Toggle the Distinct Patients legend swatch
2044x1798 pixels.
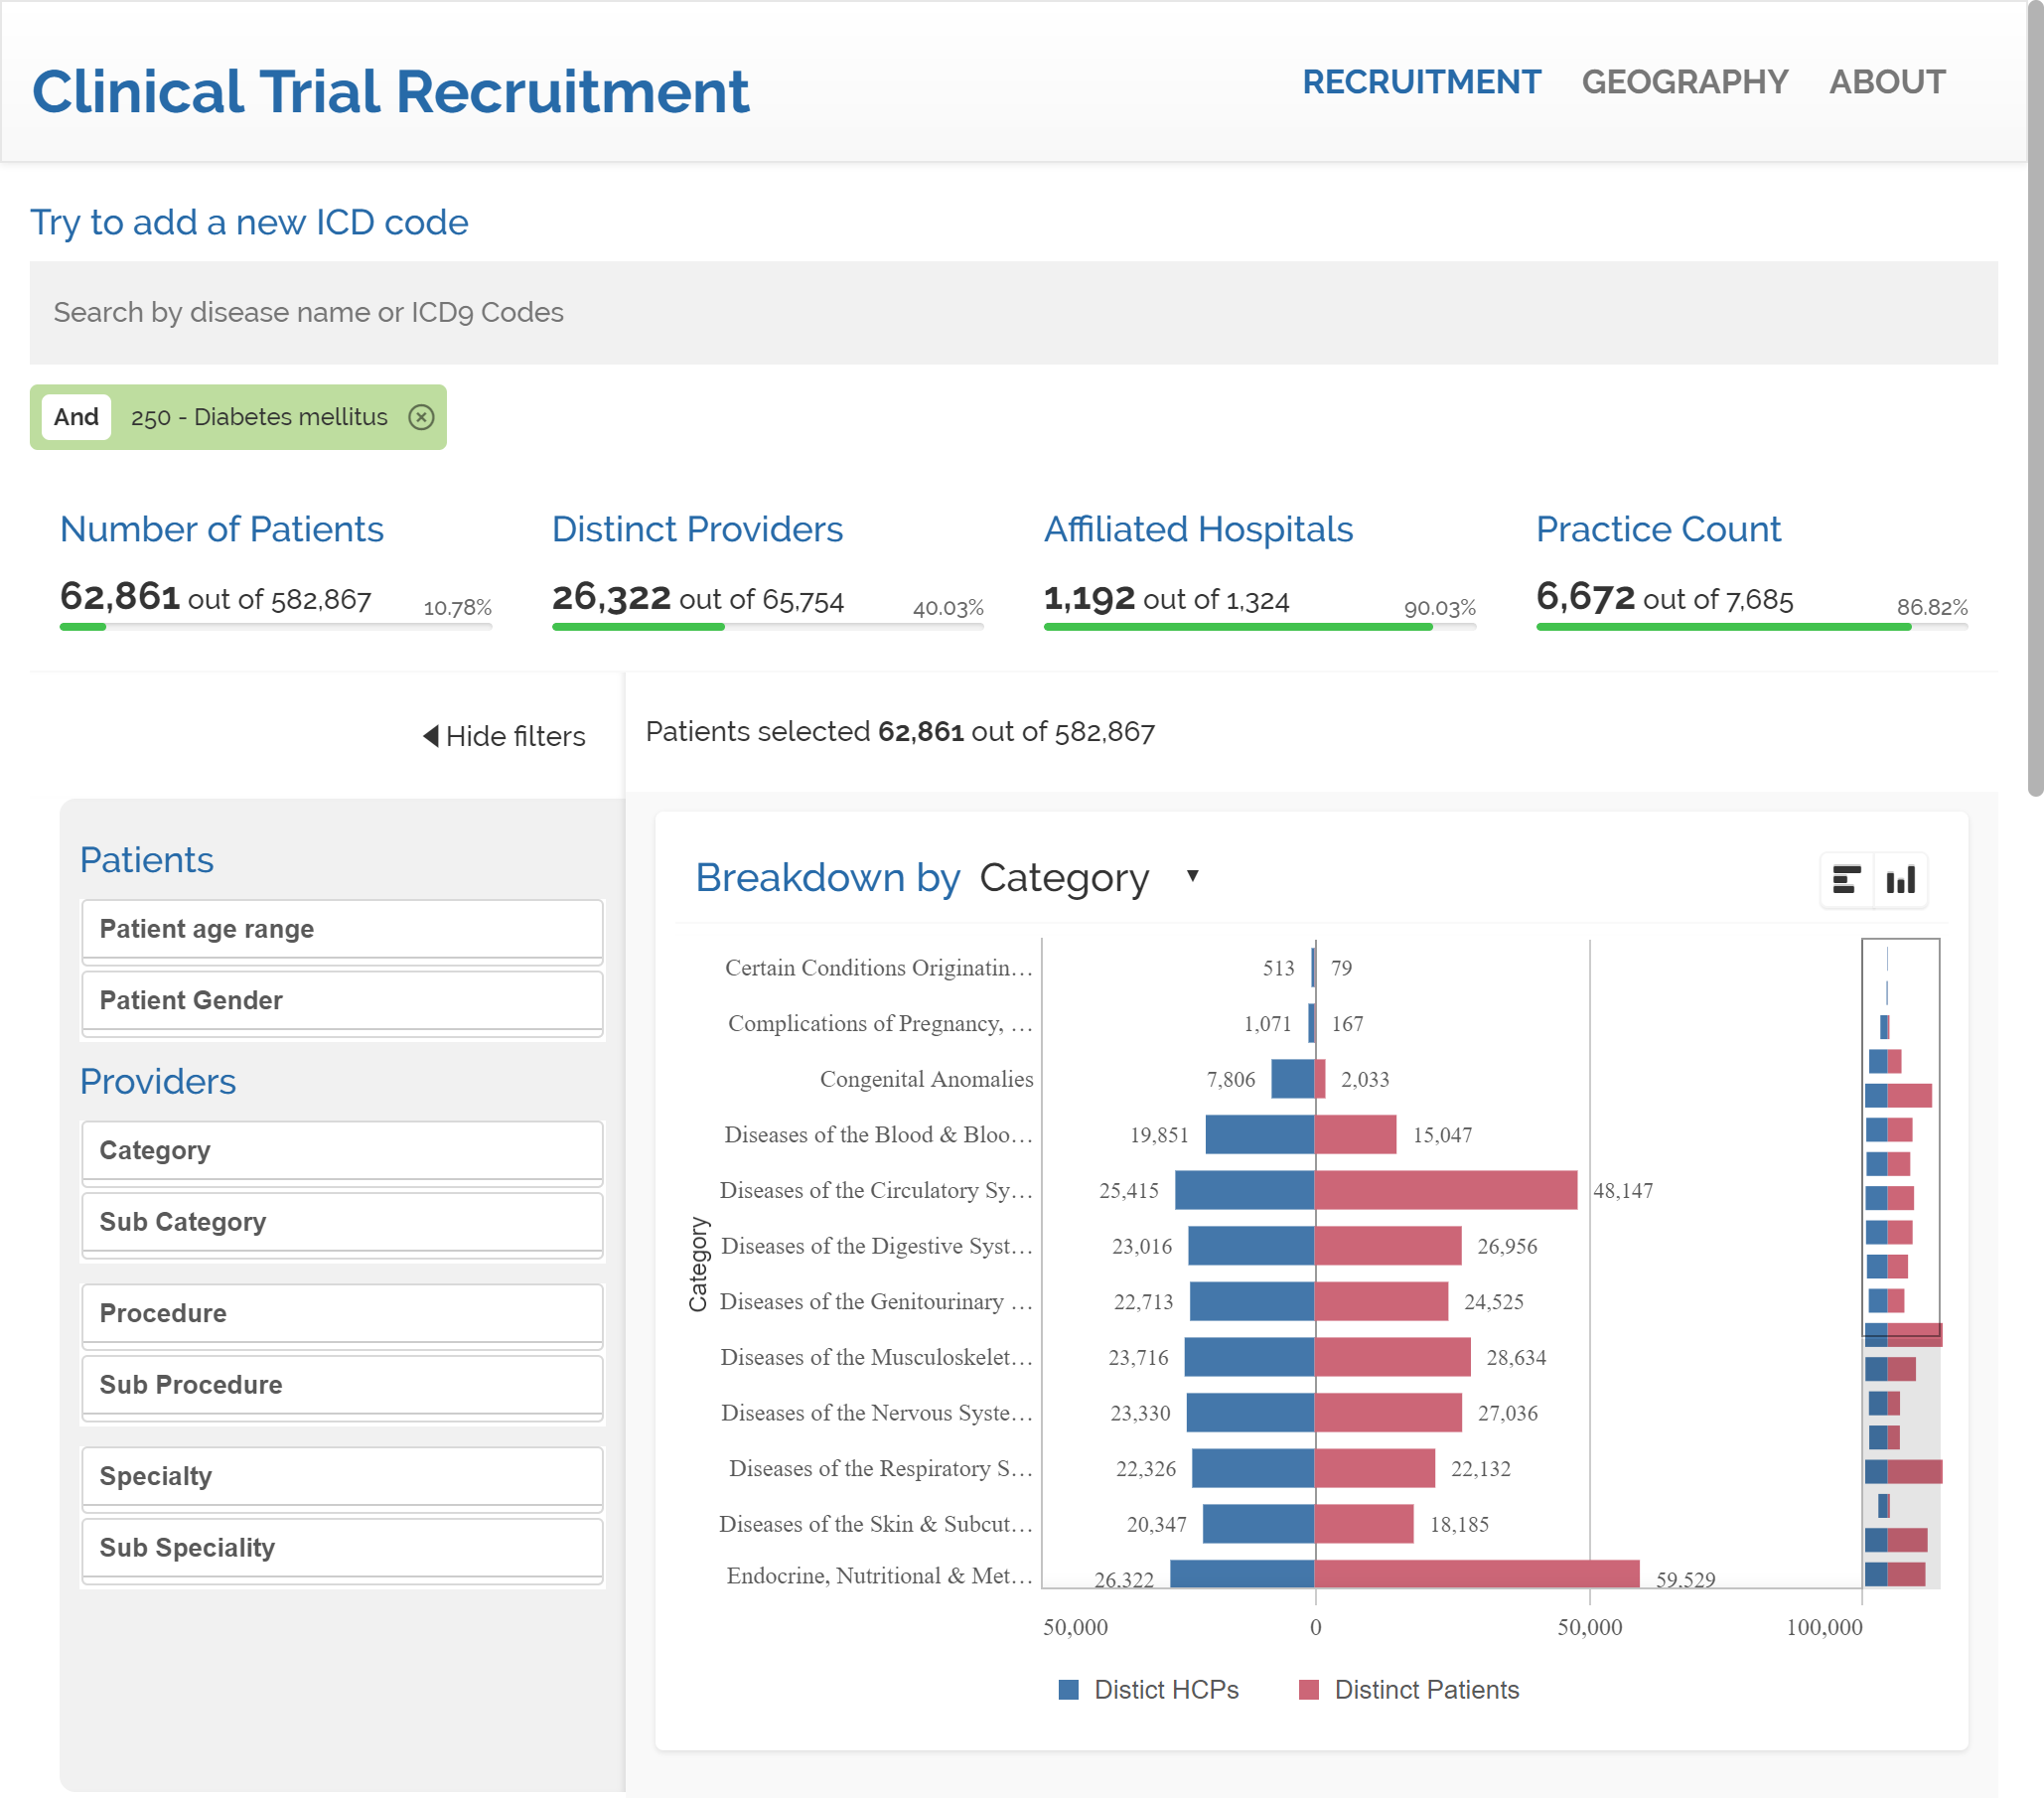click(1308, 1690)
